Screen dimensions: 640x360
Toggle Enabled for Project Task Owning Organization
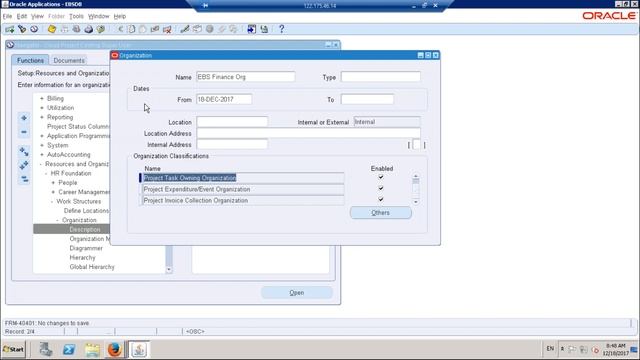click(x=381, y=177)
